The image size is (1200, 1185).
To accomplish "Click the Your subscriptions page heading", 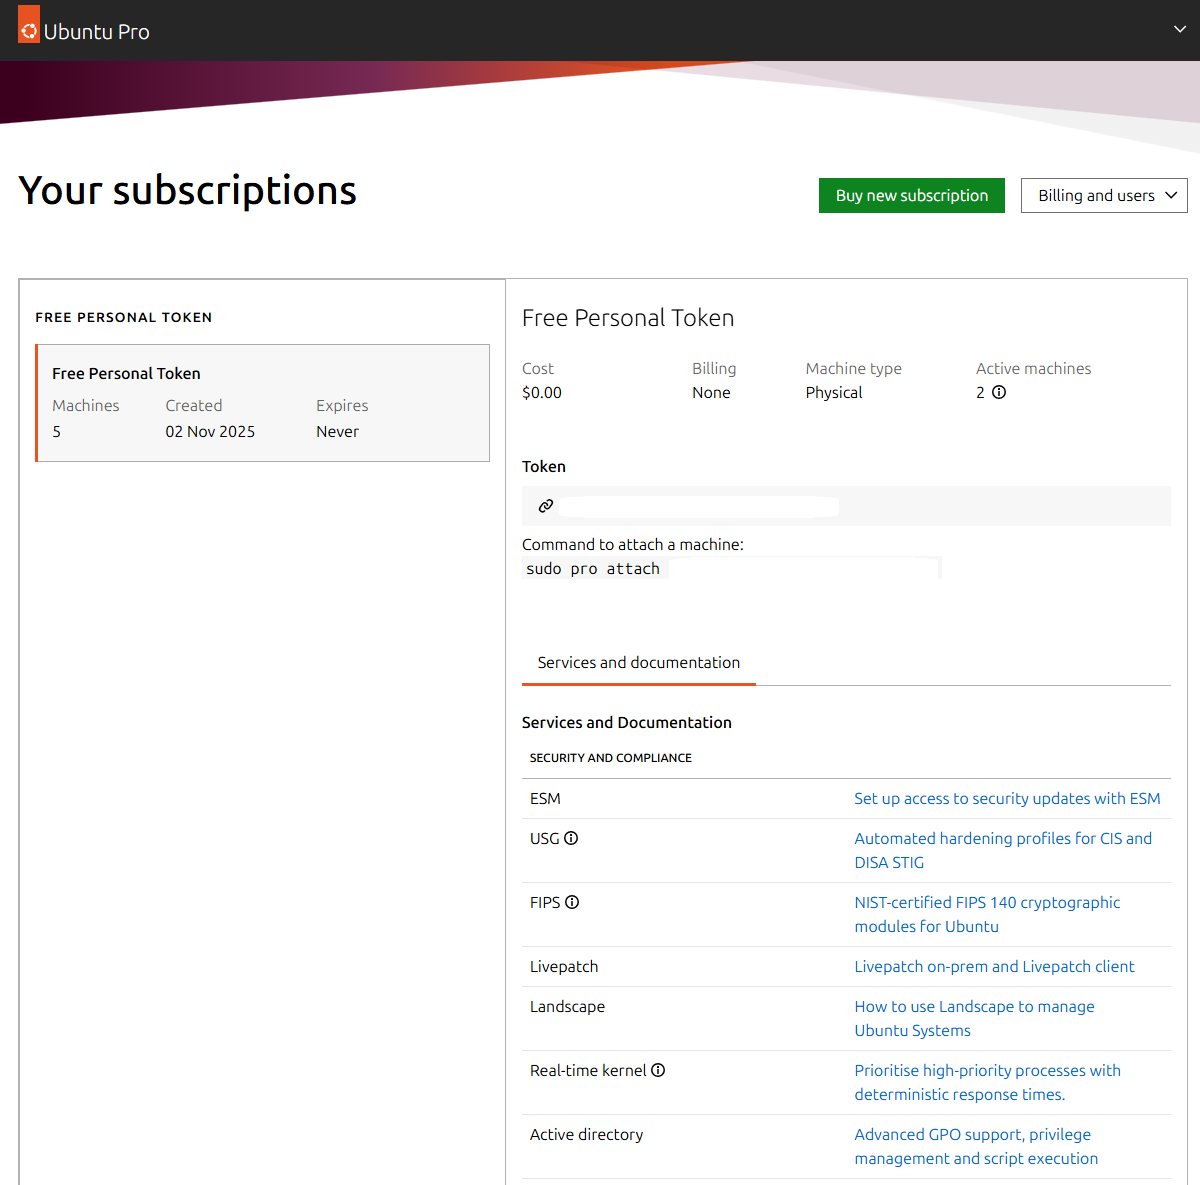I will tap(187, 190).
